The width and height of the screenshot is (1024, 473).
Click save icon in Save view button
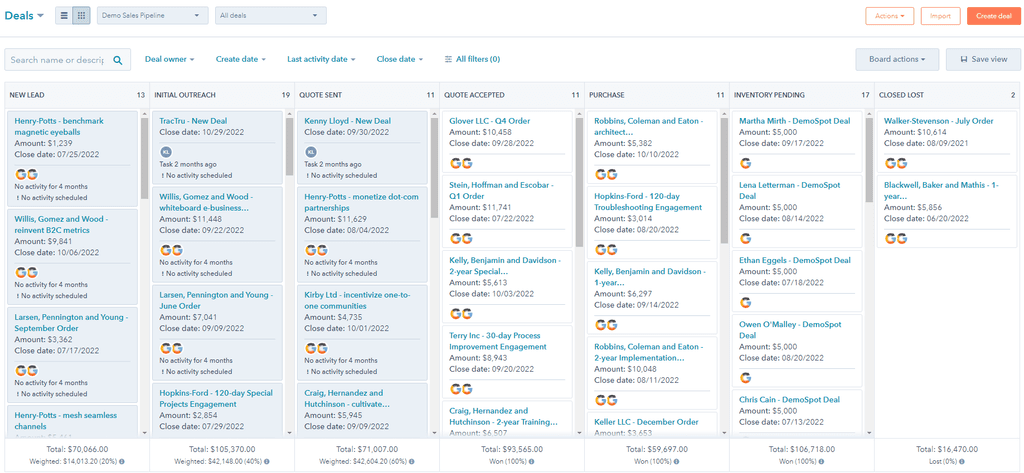pos(964,59)
